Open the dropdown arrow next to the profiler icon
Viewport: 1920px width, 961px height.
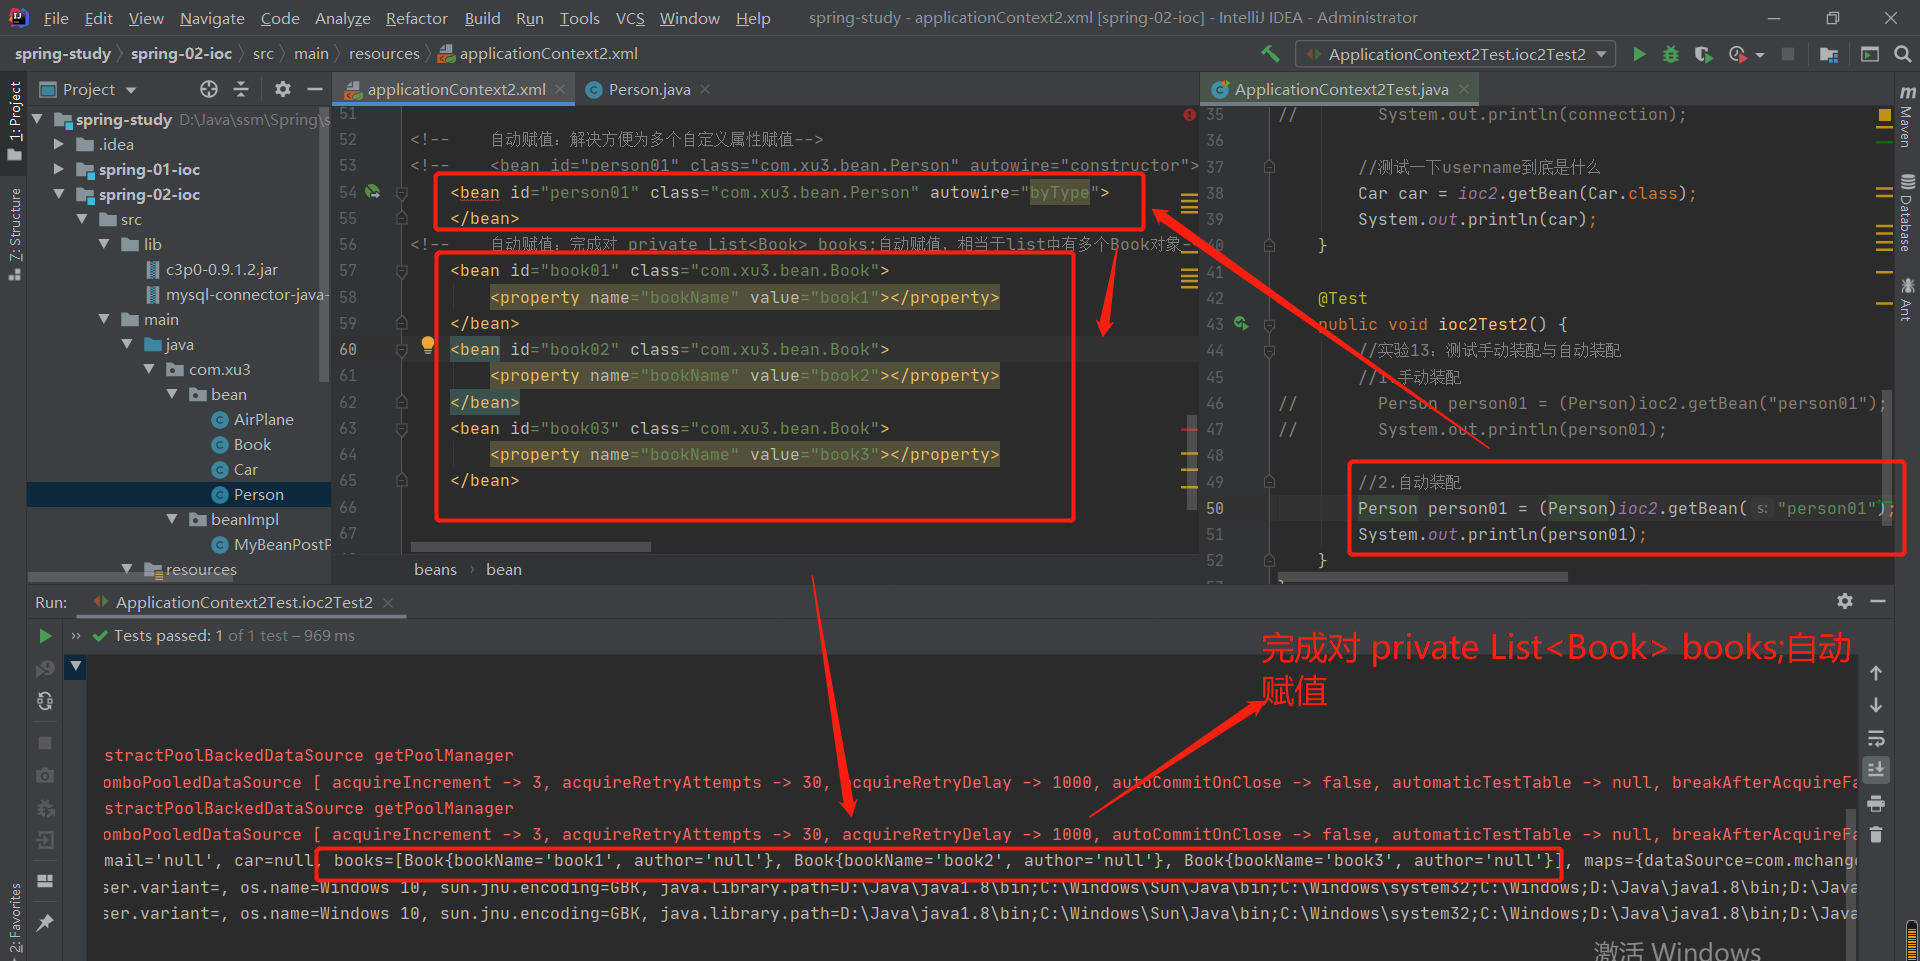point(1760,55)
